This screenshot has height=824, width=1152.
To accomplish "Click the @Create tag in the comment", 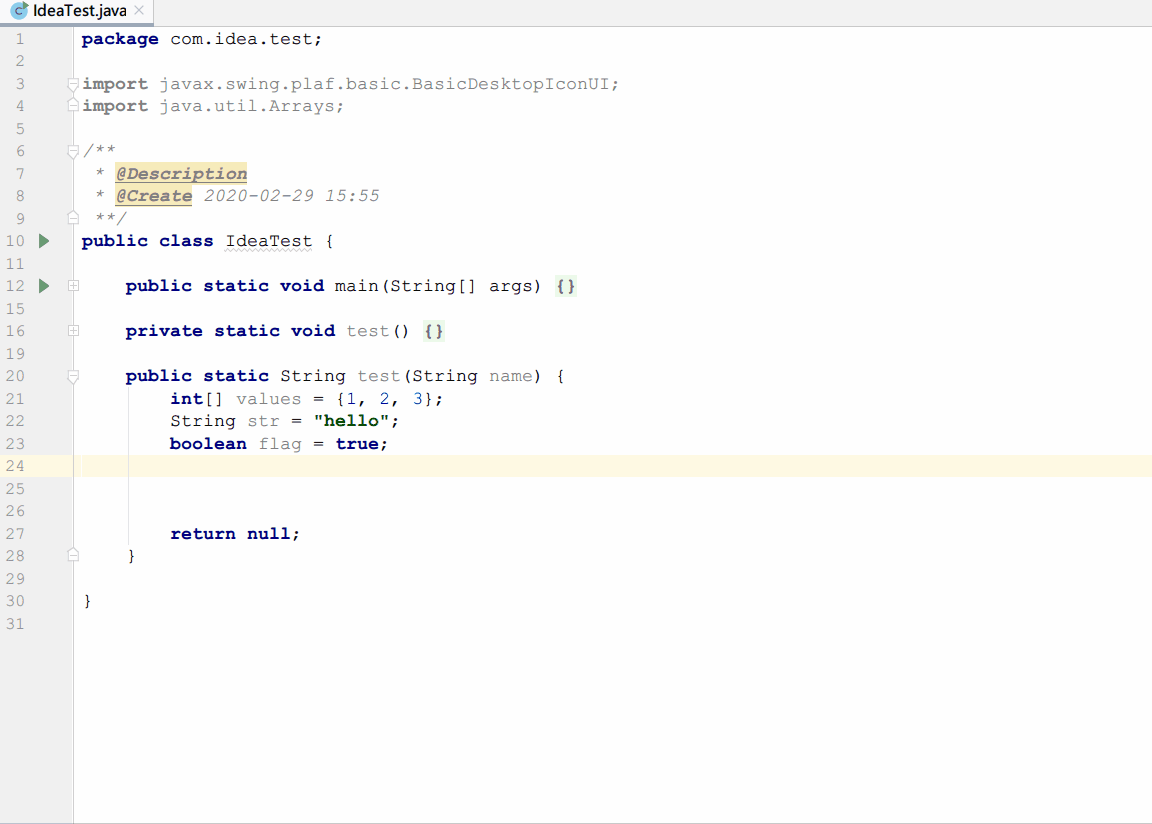I will [x=154, y=196].
